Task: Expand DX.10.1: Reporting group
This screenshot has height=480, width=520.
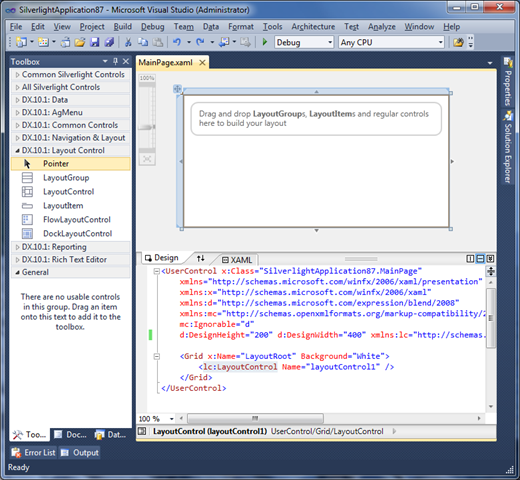Action: tap(17, 248)
